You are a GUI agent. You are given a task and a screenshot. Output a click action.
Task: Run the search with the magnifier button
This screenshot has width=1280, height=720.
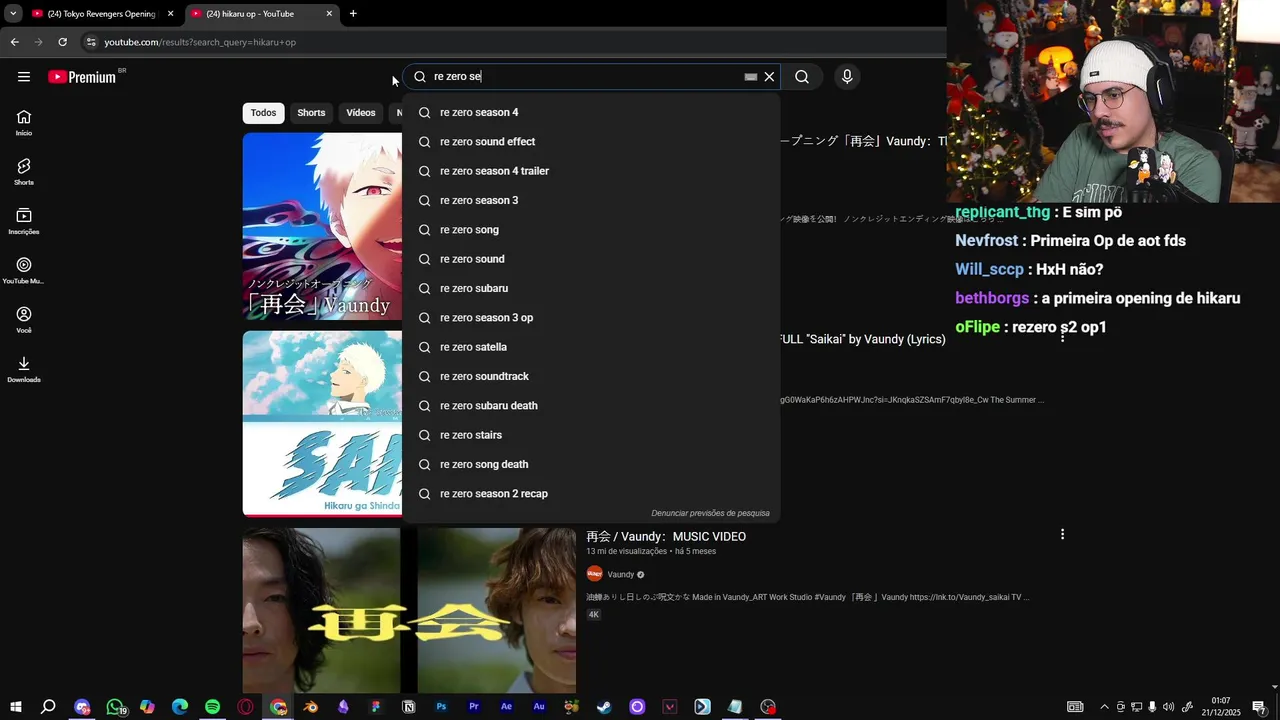pos(802,77)
